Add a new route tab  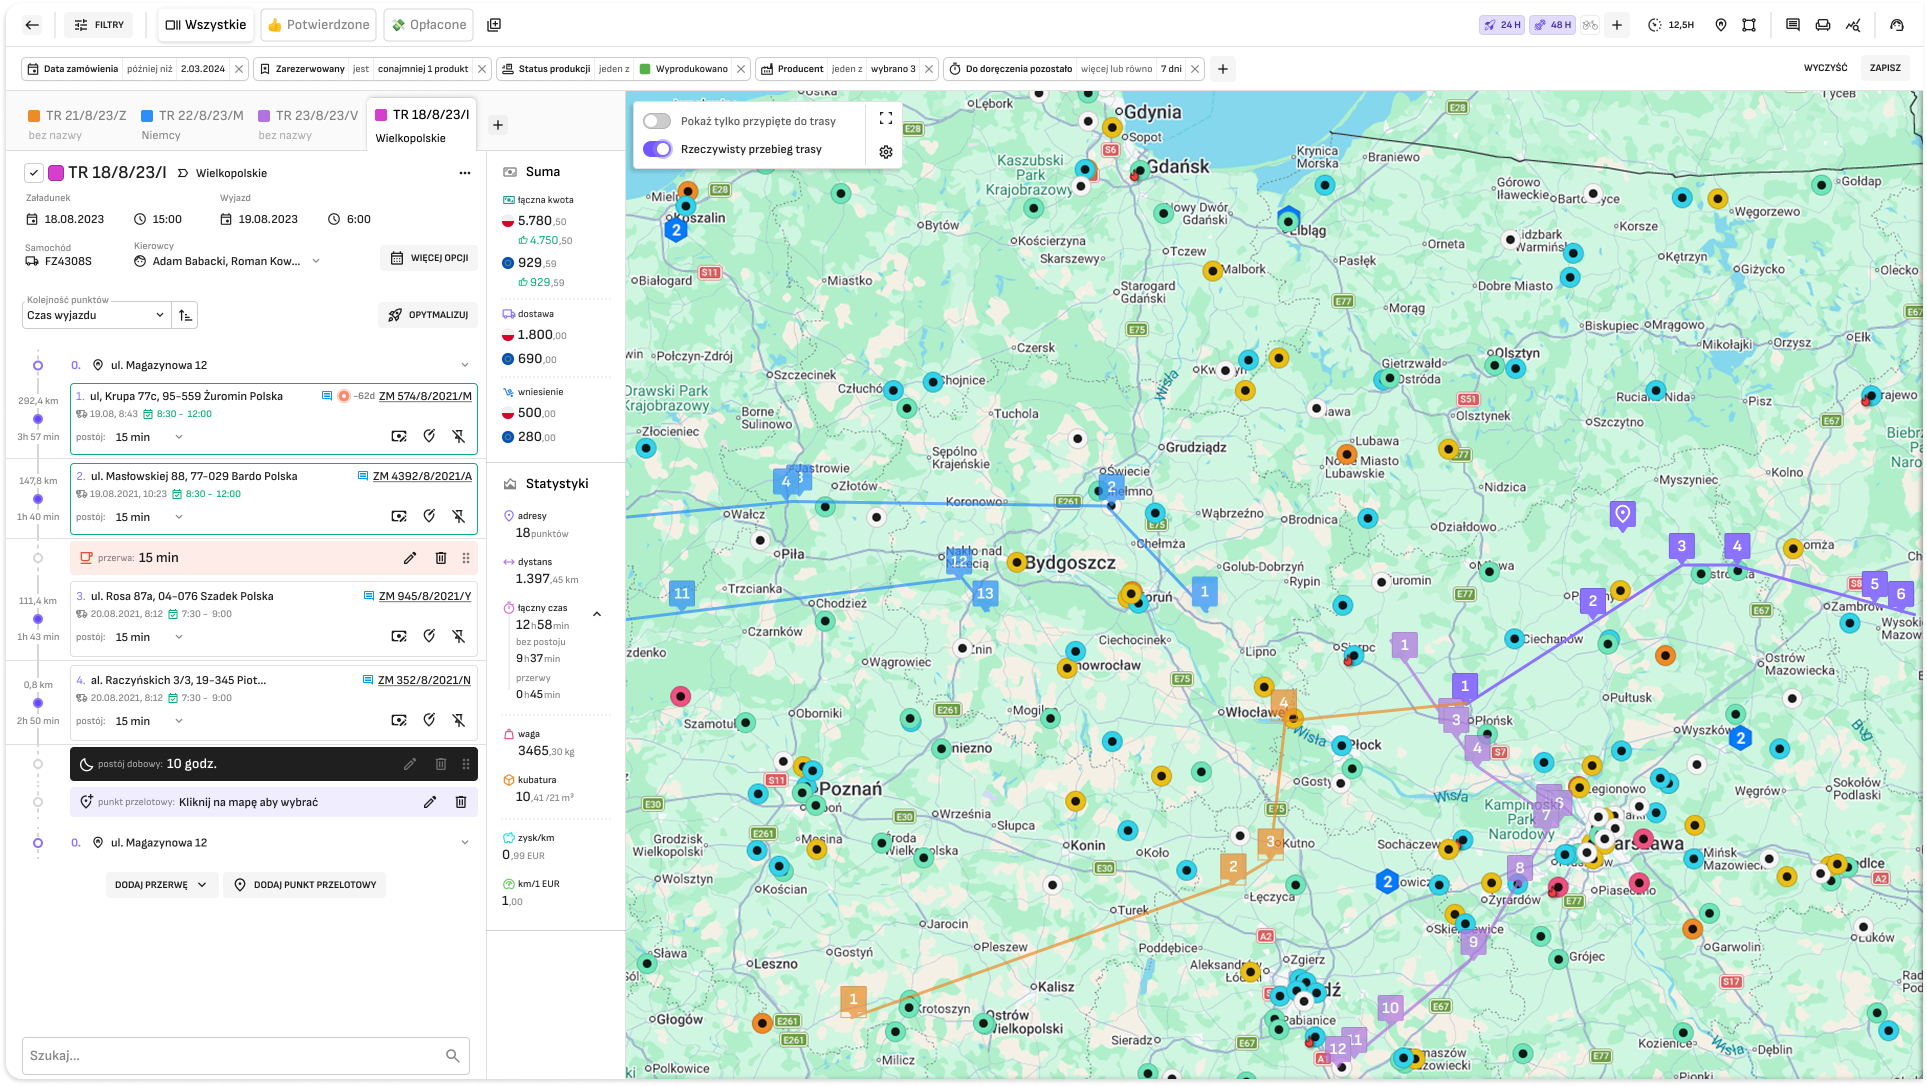pos(498,125)
